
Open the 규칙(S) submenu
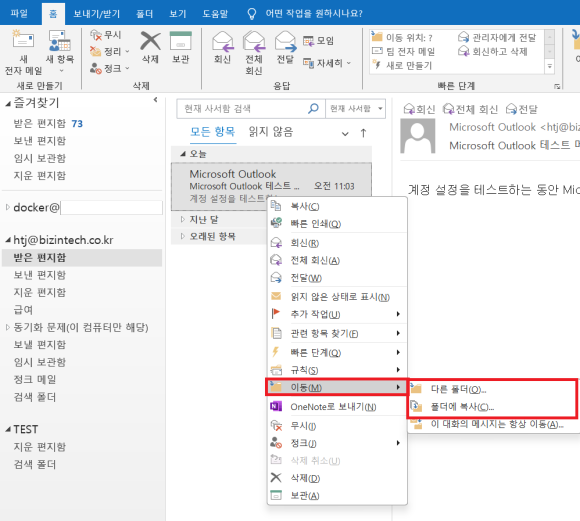click(337, 370)
